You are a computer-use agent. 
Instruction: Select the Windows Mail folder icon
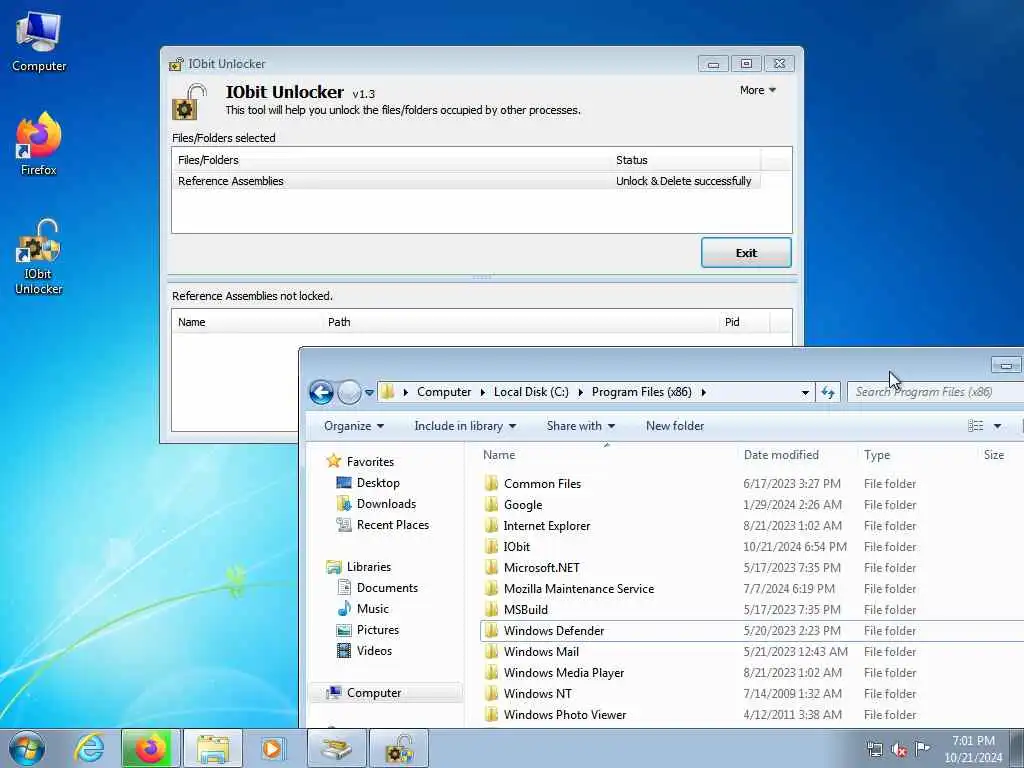coord(492,651)
